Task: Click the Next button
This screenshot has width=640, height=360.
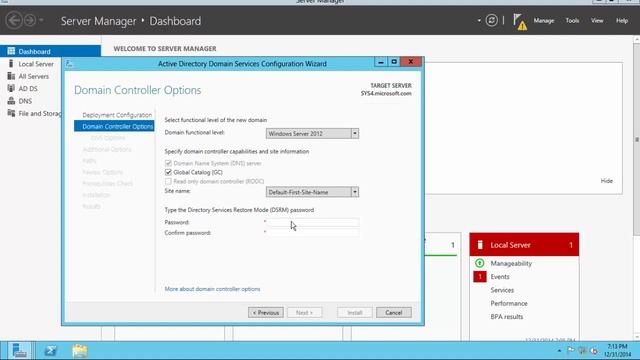Action: (304, 313)
